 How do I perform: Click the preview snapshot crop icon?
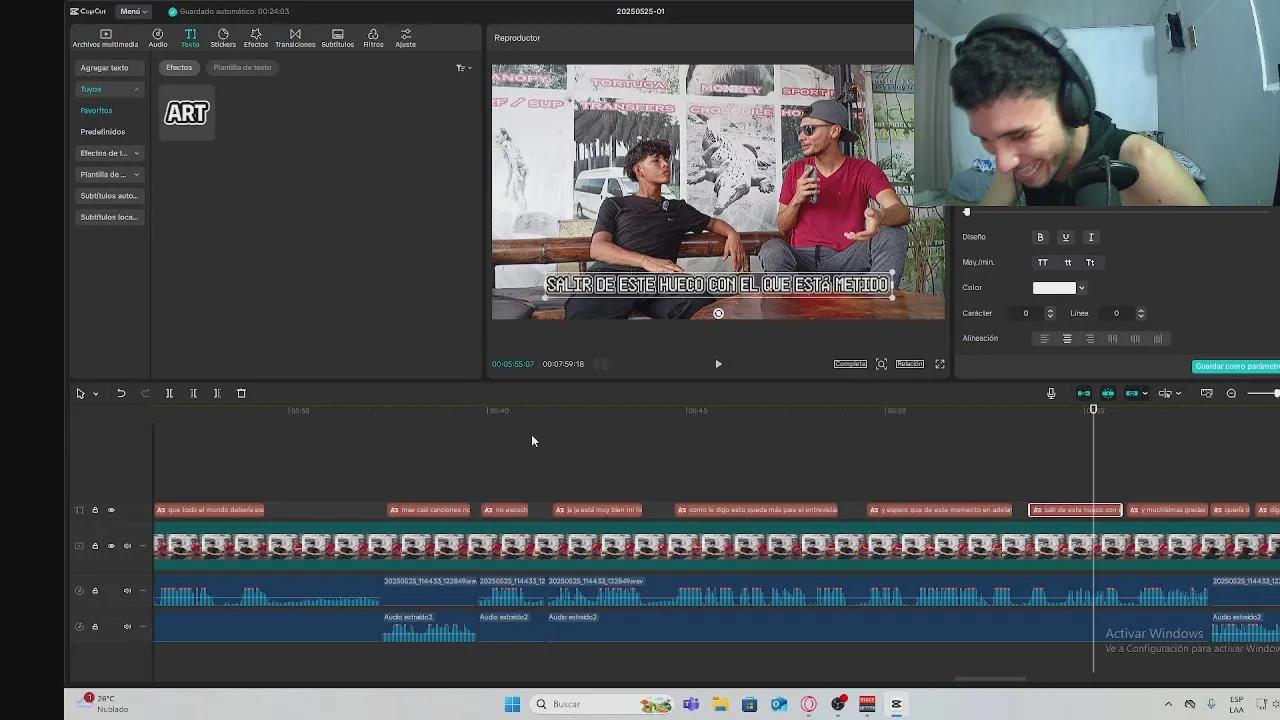[881, 364]
